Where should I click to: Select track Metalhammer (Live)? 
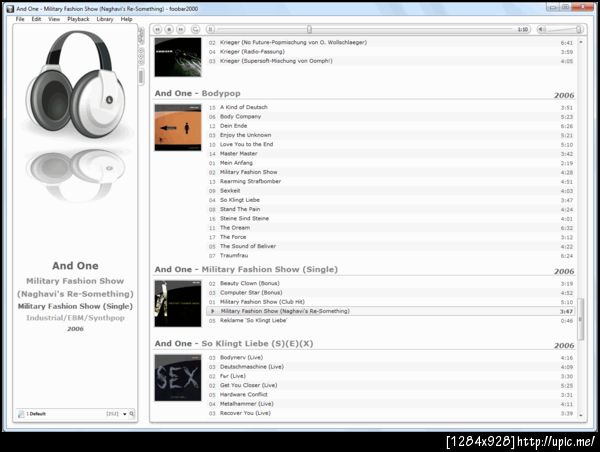(x=390, y=404)
